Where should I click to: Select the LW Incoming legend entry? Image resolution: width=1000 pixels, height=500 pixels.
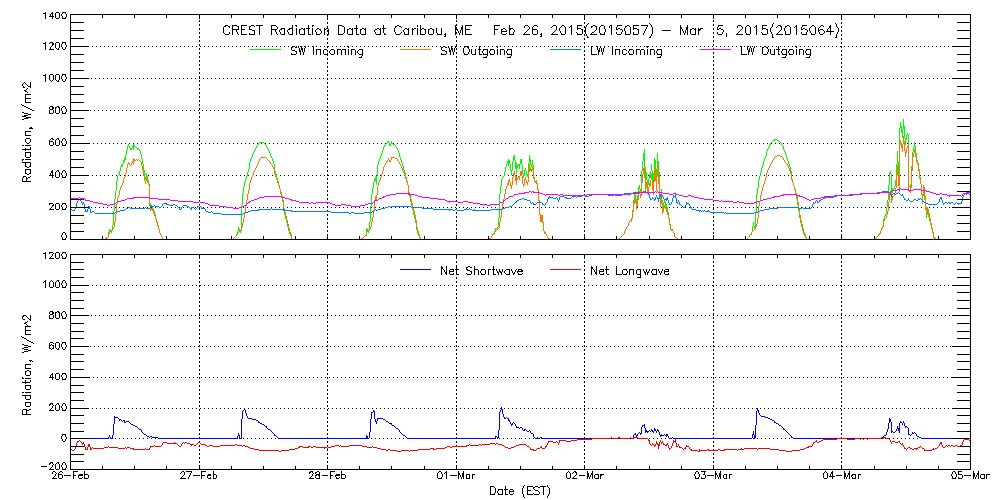[x=626, y=52]
